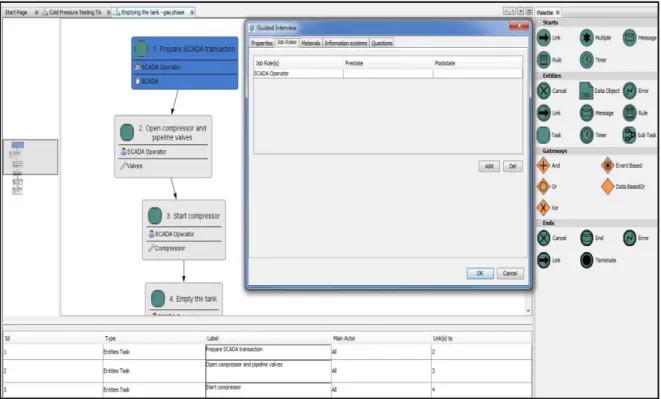This screenshot has height=399, width=661.
Task: Edit the Prepare SCADA transaction label field
Action: point(268,352)
